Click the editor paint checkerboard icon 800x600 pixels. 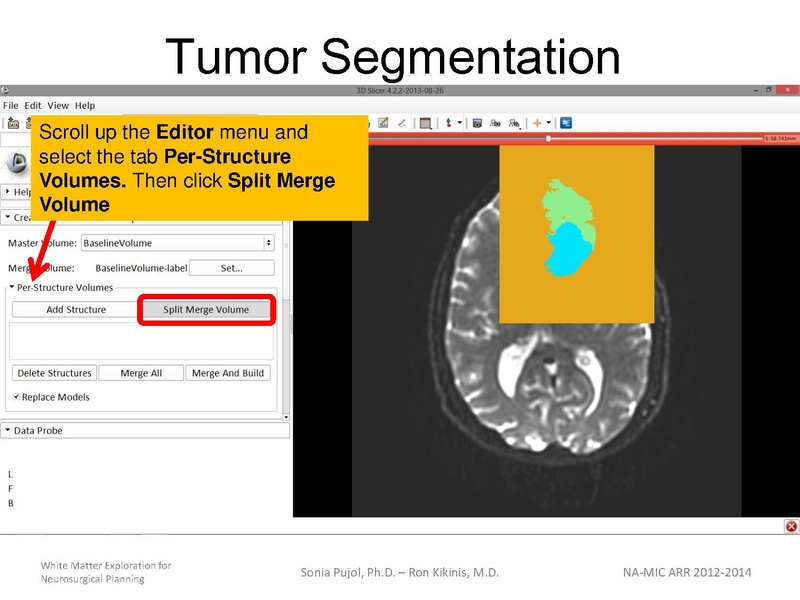385,123
